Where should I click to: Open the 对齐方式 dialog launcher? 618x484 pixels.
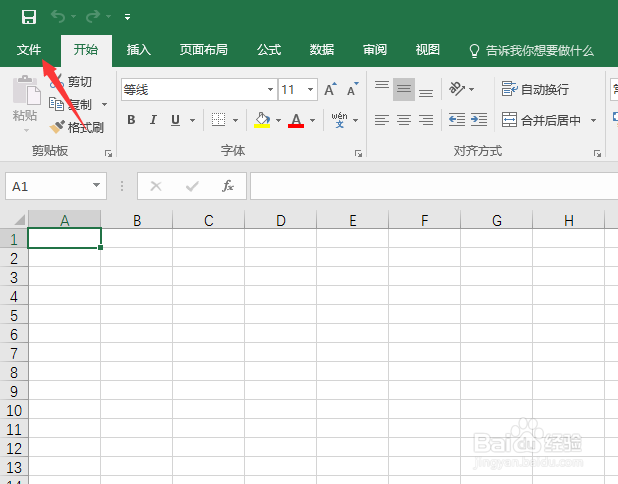pyautogui.click(x=598, y=154)
